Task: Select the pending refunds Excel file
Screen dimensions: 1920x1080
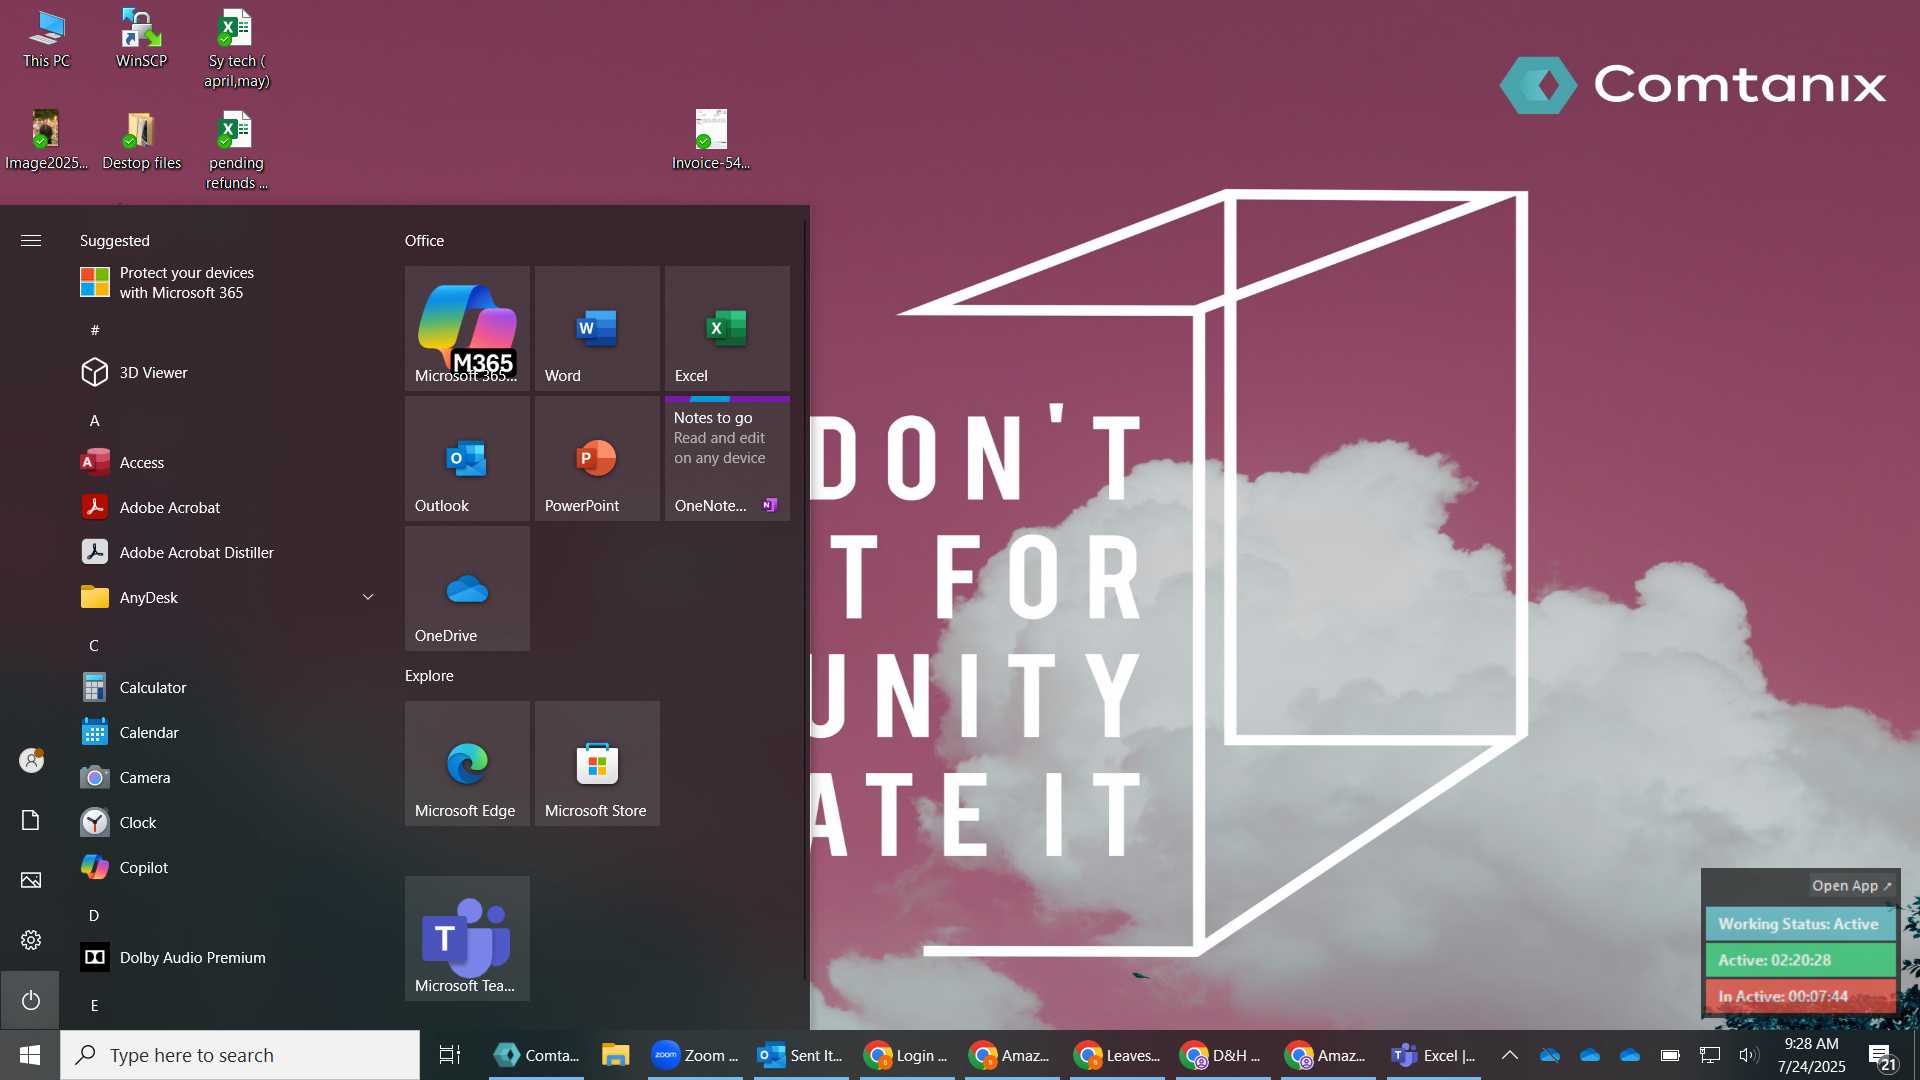Action: (x=236, y=150)
